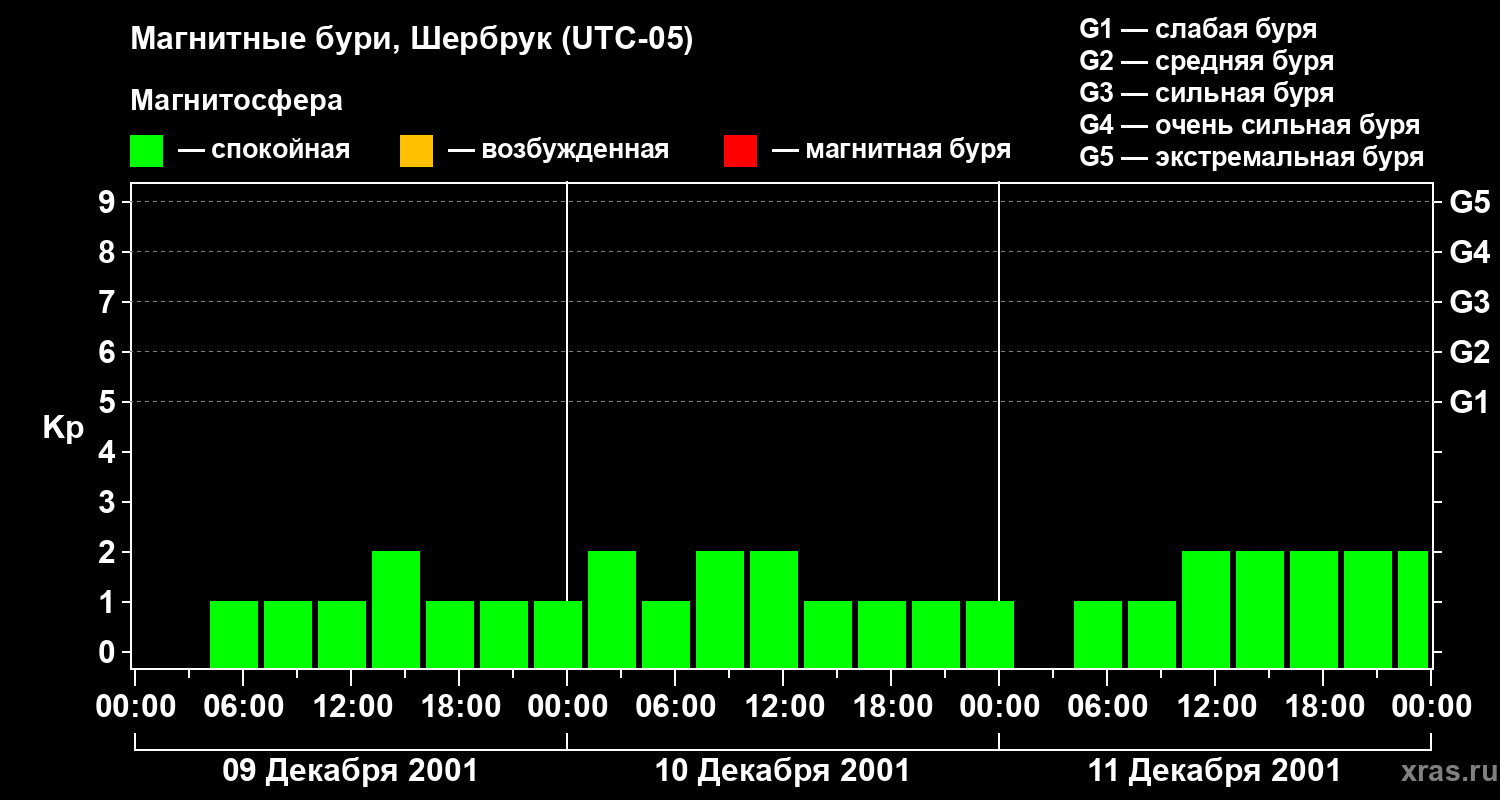Click the G1 label on the right axis
The height and width of the screenshot is (800, 1500).
[x=1469, y=402]
